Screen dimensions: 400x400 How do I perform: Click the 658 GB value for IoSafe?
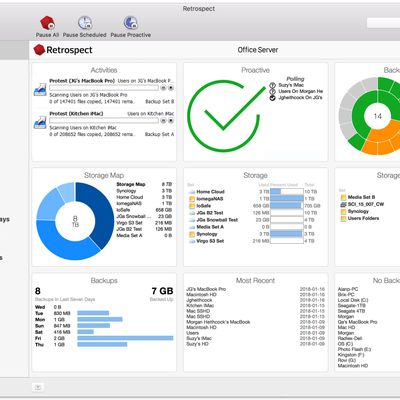coord(261,206)
